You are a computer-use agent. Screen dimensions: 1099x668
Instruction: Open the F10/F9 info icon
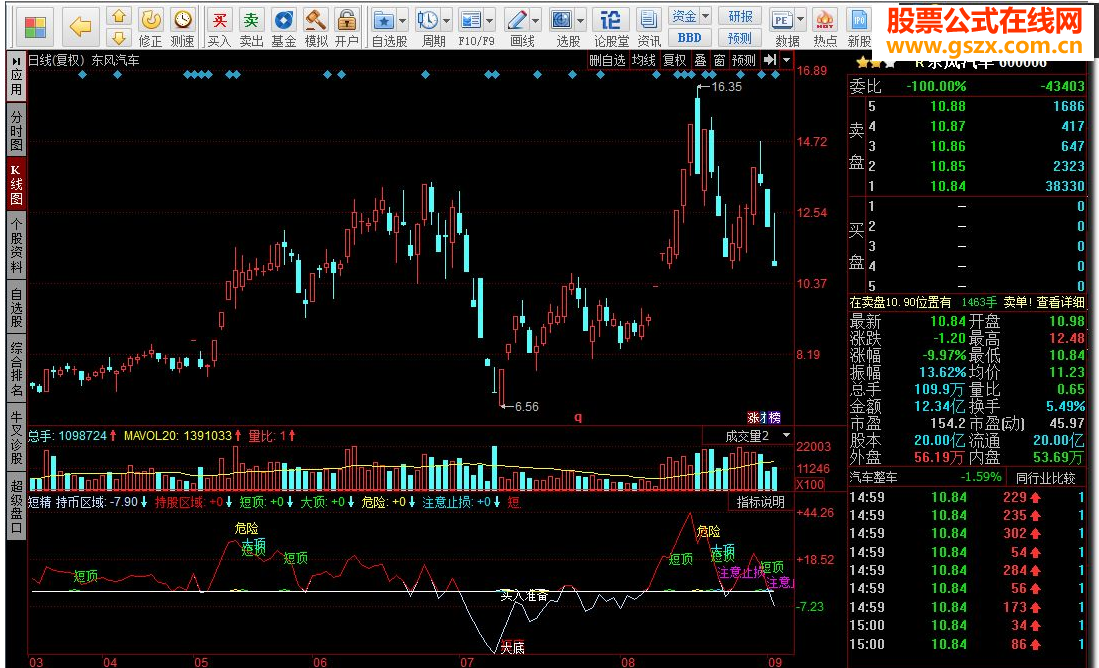pyautogui.click(x=471, y=20)
